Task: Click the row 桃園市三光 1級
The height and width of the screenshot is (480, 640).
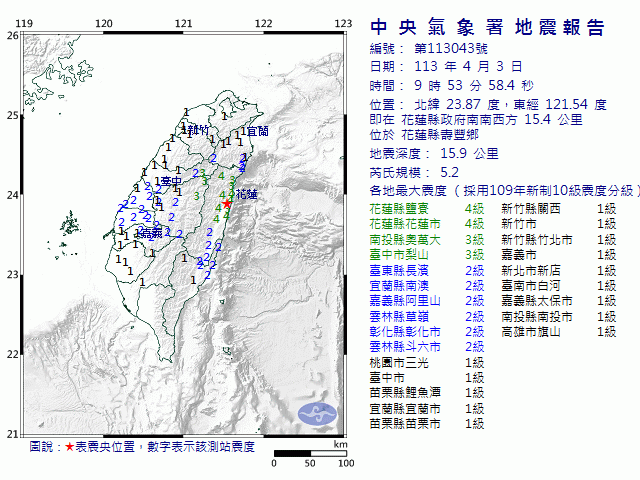Action: (x=427, y=362)
